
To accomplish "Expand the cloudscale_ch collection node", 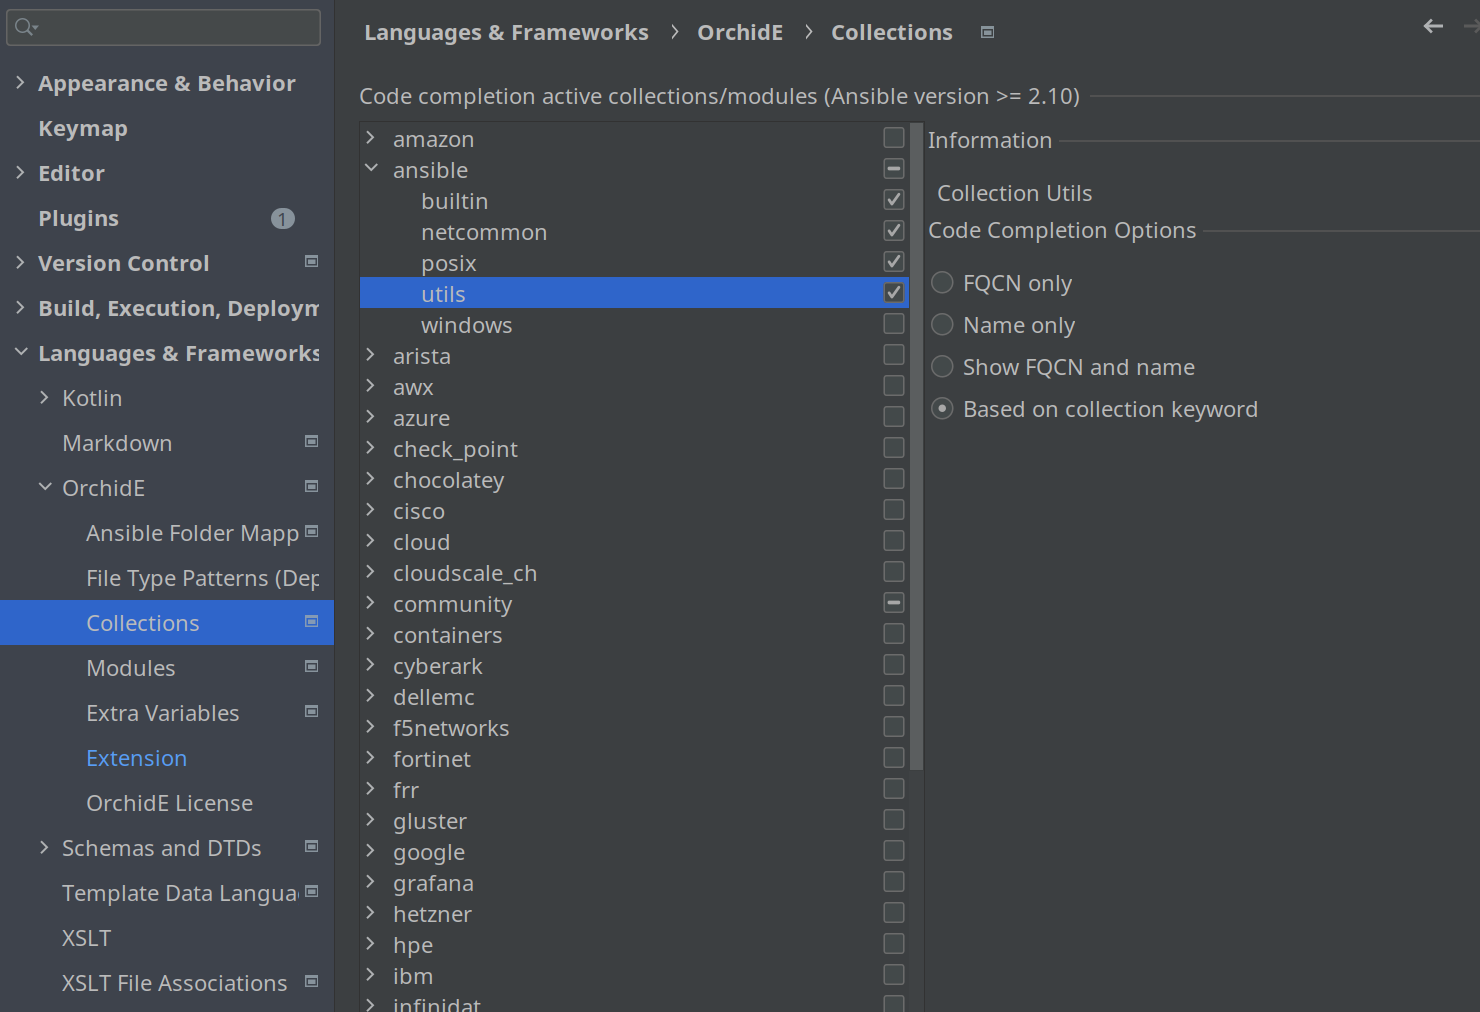I will pyautogui.click(x=371, y=571).
